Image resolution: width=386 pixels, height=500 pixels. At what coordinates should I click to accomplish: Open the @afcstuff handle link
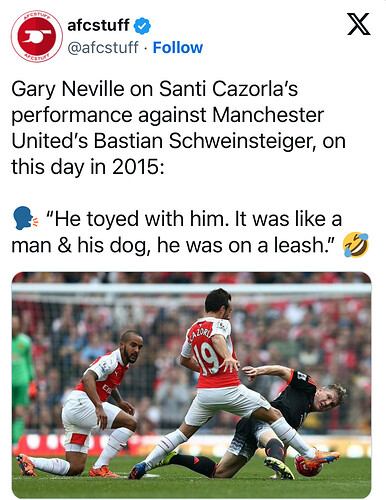(103, 48)
